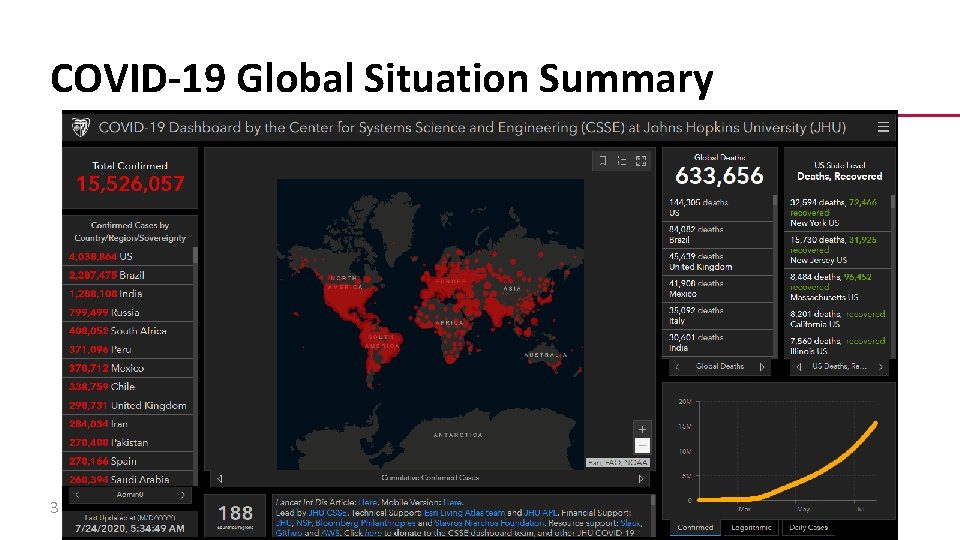Open the Lancet Inf Dis Article Here link
Image resolution: width=960 pixels, height=540 pixels.
coord(367,502)
